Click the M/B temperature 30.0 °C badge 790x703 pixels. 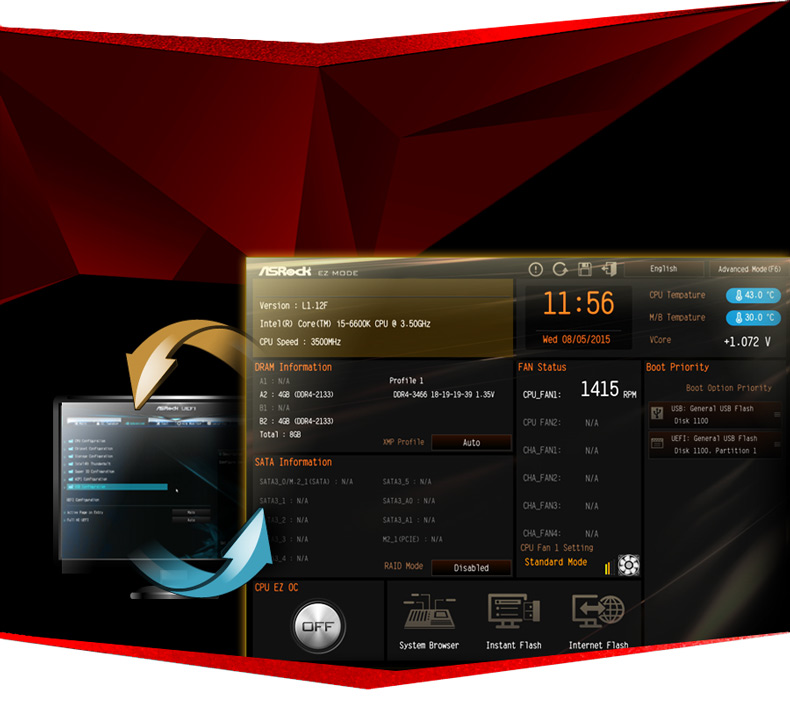pyautogui.click(x=753, y=317)
